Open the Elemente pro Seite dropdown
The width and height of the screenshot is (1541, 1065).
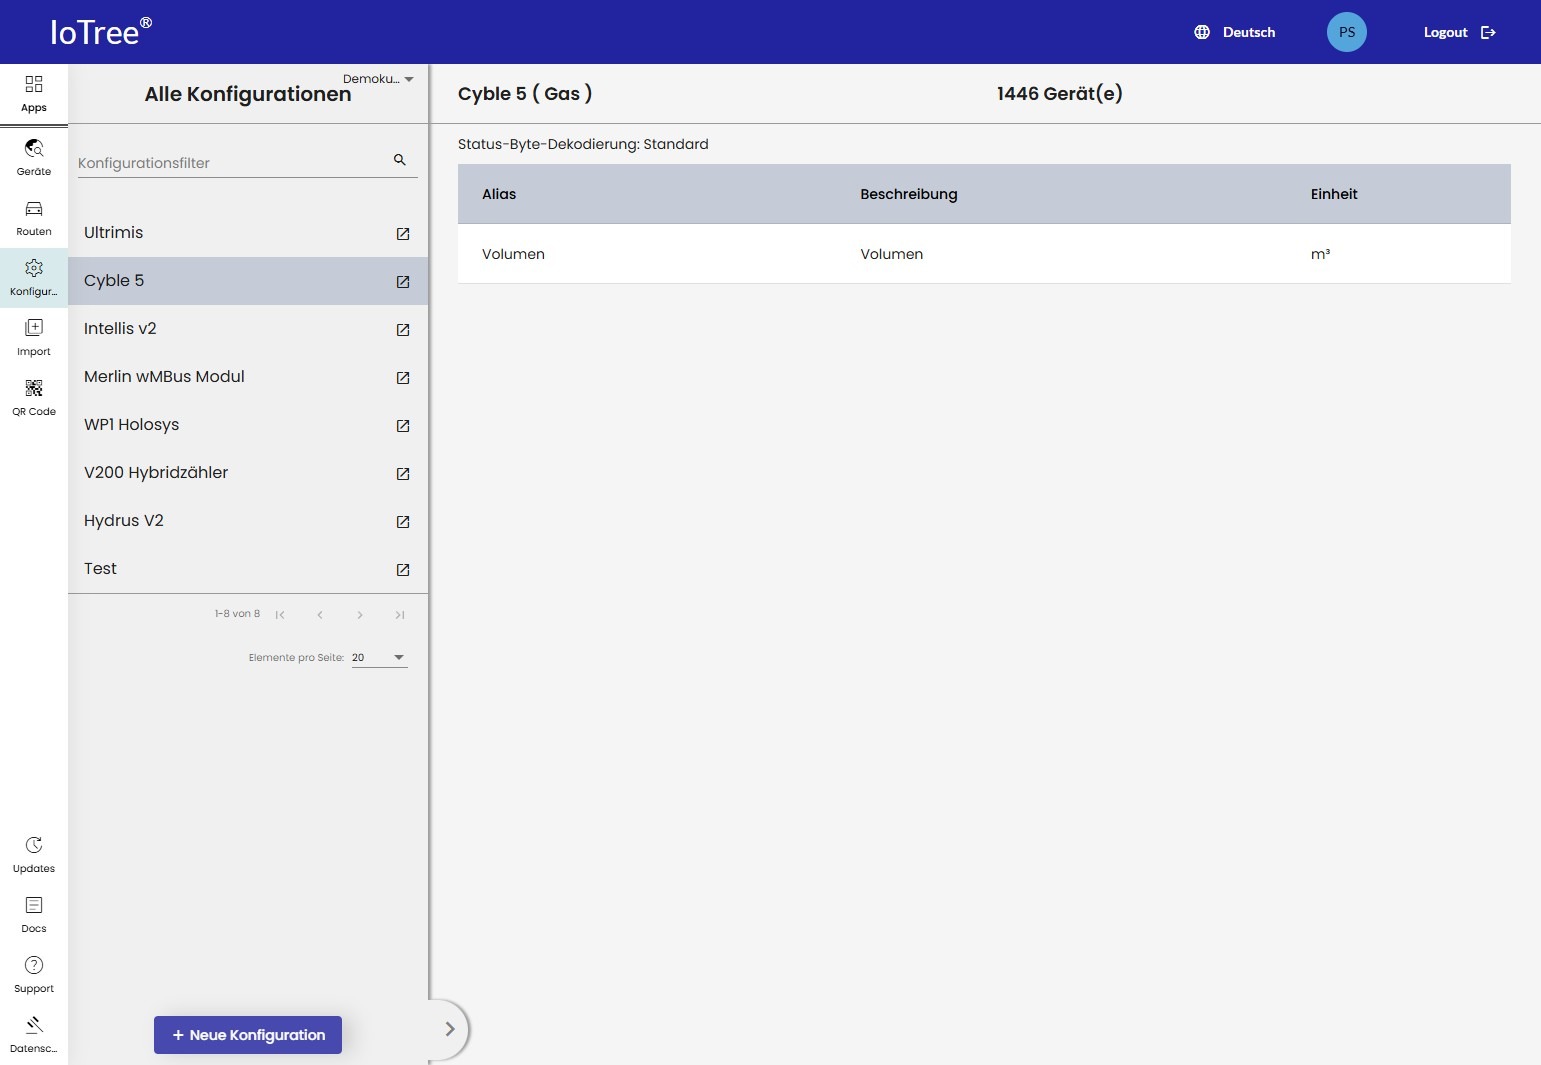(379, 658)
